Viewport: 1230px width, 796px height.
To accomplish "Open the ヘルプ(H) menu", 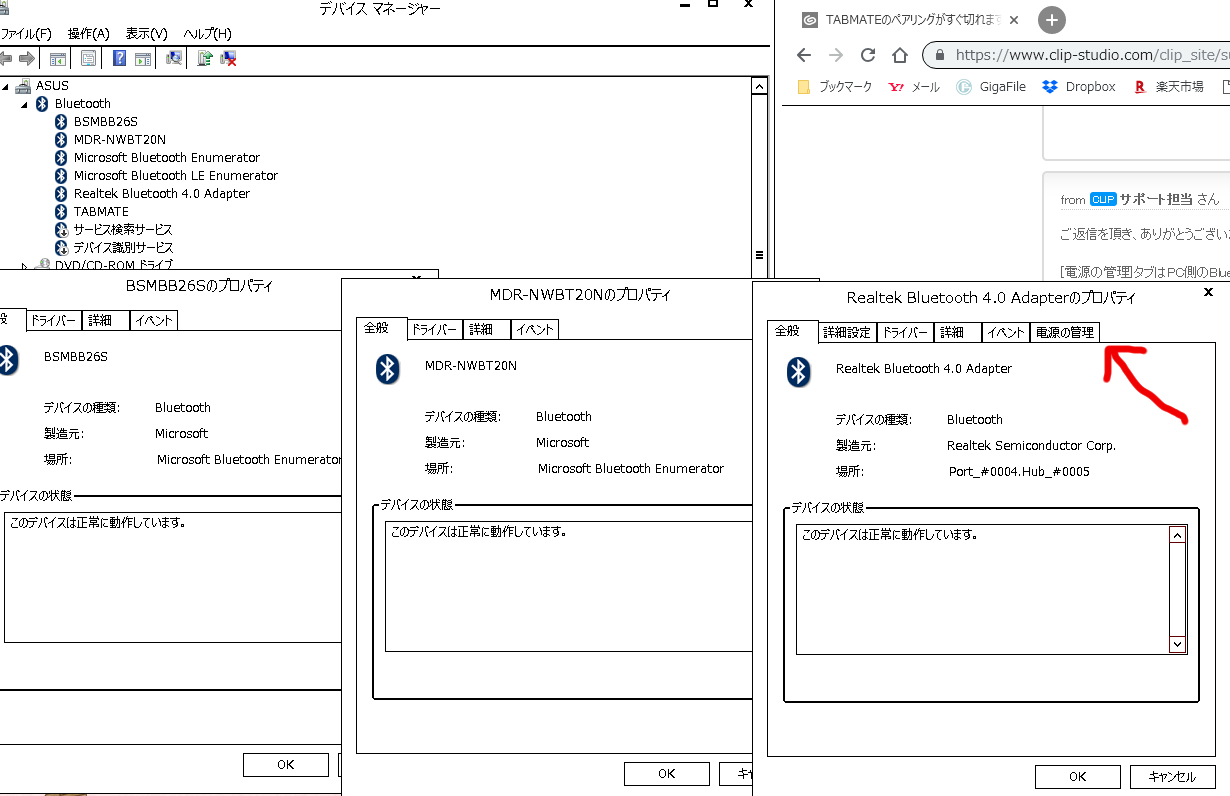I will (207, 34).
